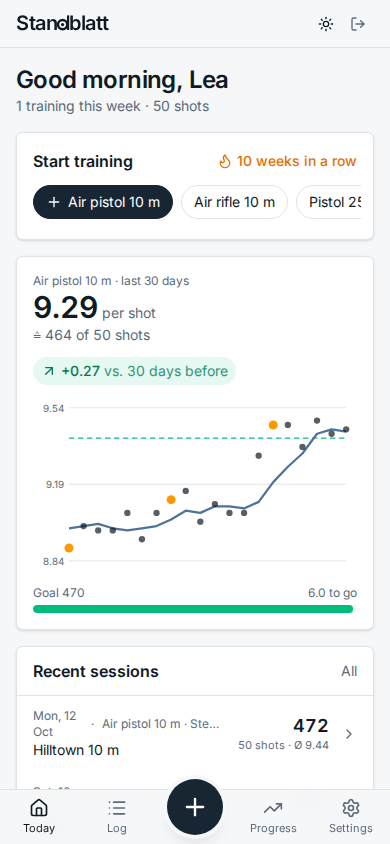Click the logout icon in header

coord(358,24)
